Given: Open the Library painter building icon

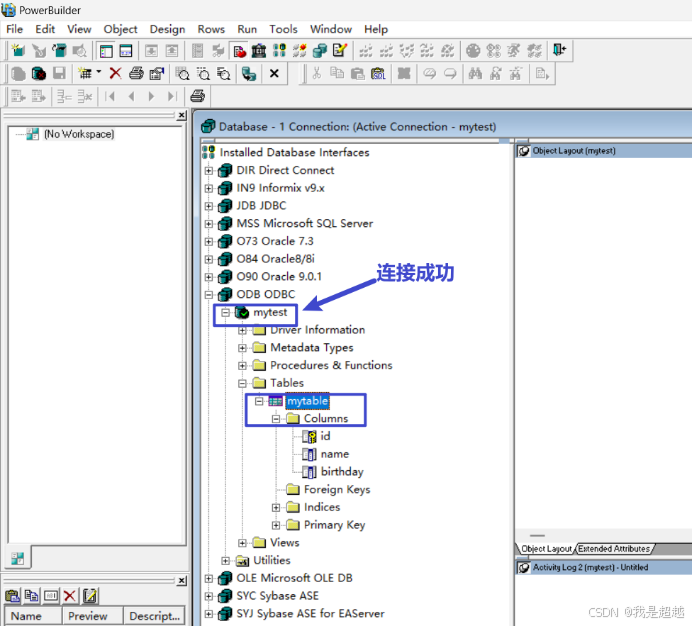Looking at the screenshot, I should coord(259,51).
